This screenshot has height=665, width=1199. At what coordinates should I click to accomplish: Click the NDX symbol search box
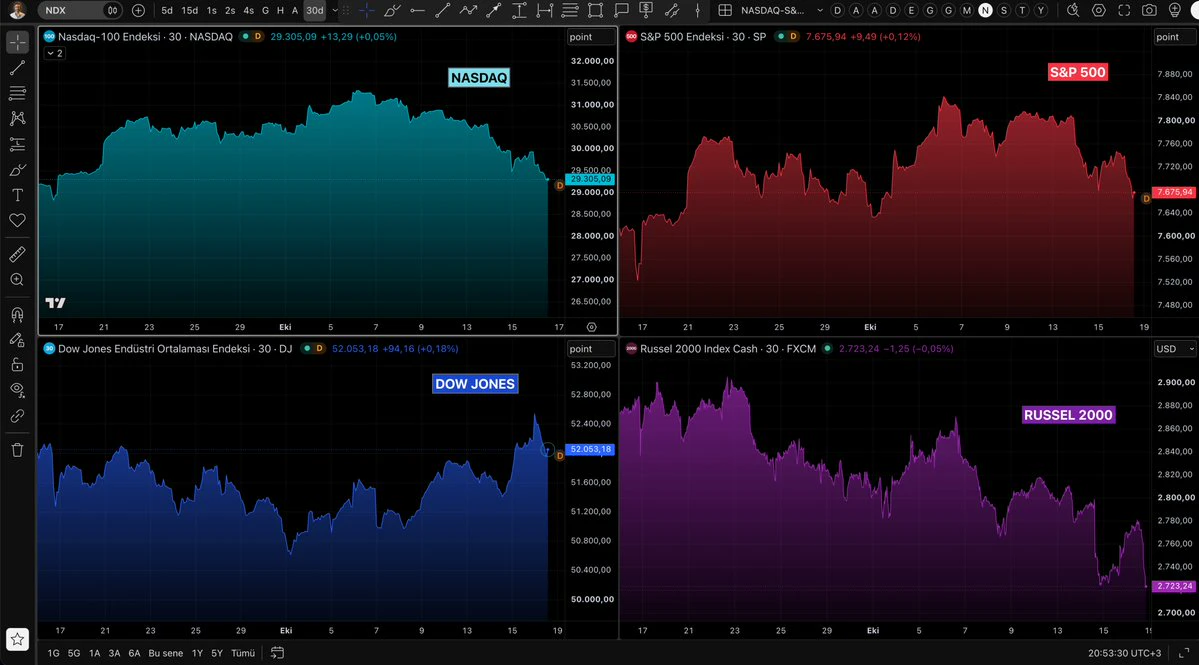pos(80,11)
